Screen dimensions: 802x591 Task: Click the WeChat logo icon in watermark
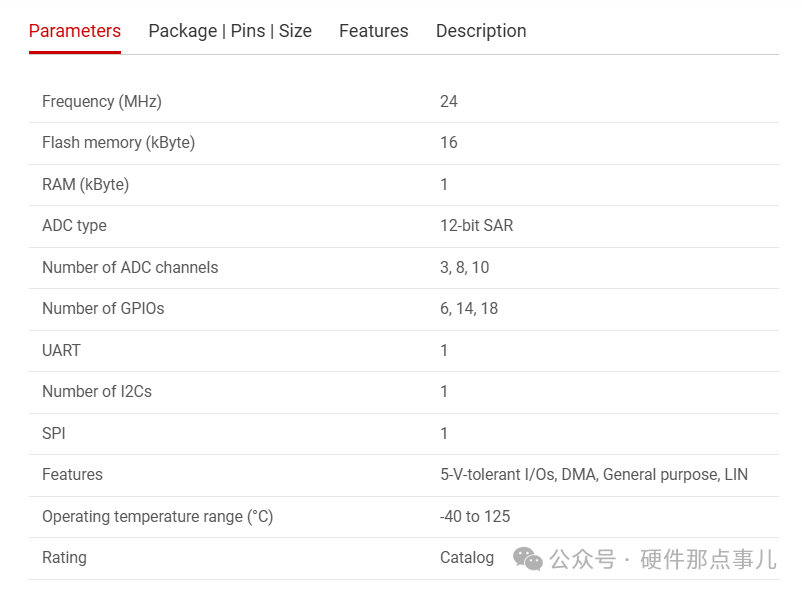click(x=528, y=559)
